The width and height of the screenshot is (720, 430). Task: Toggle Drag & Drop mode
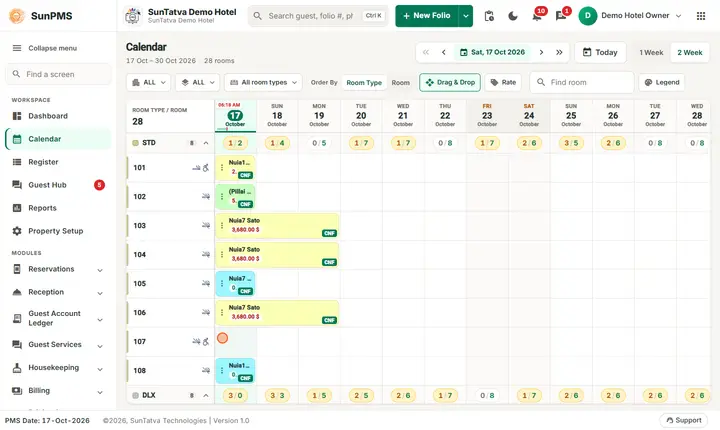pos(450,83)
